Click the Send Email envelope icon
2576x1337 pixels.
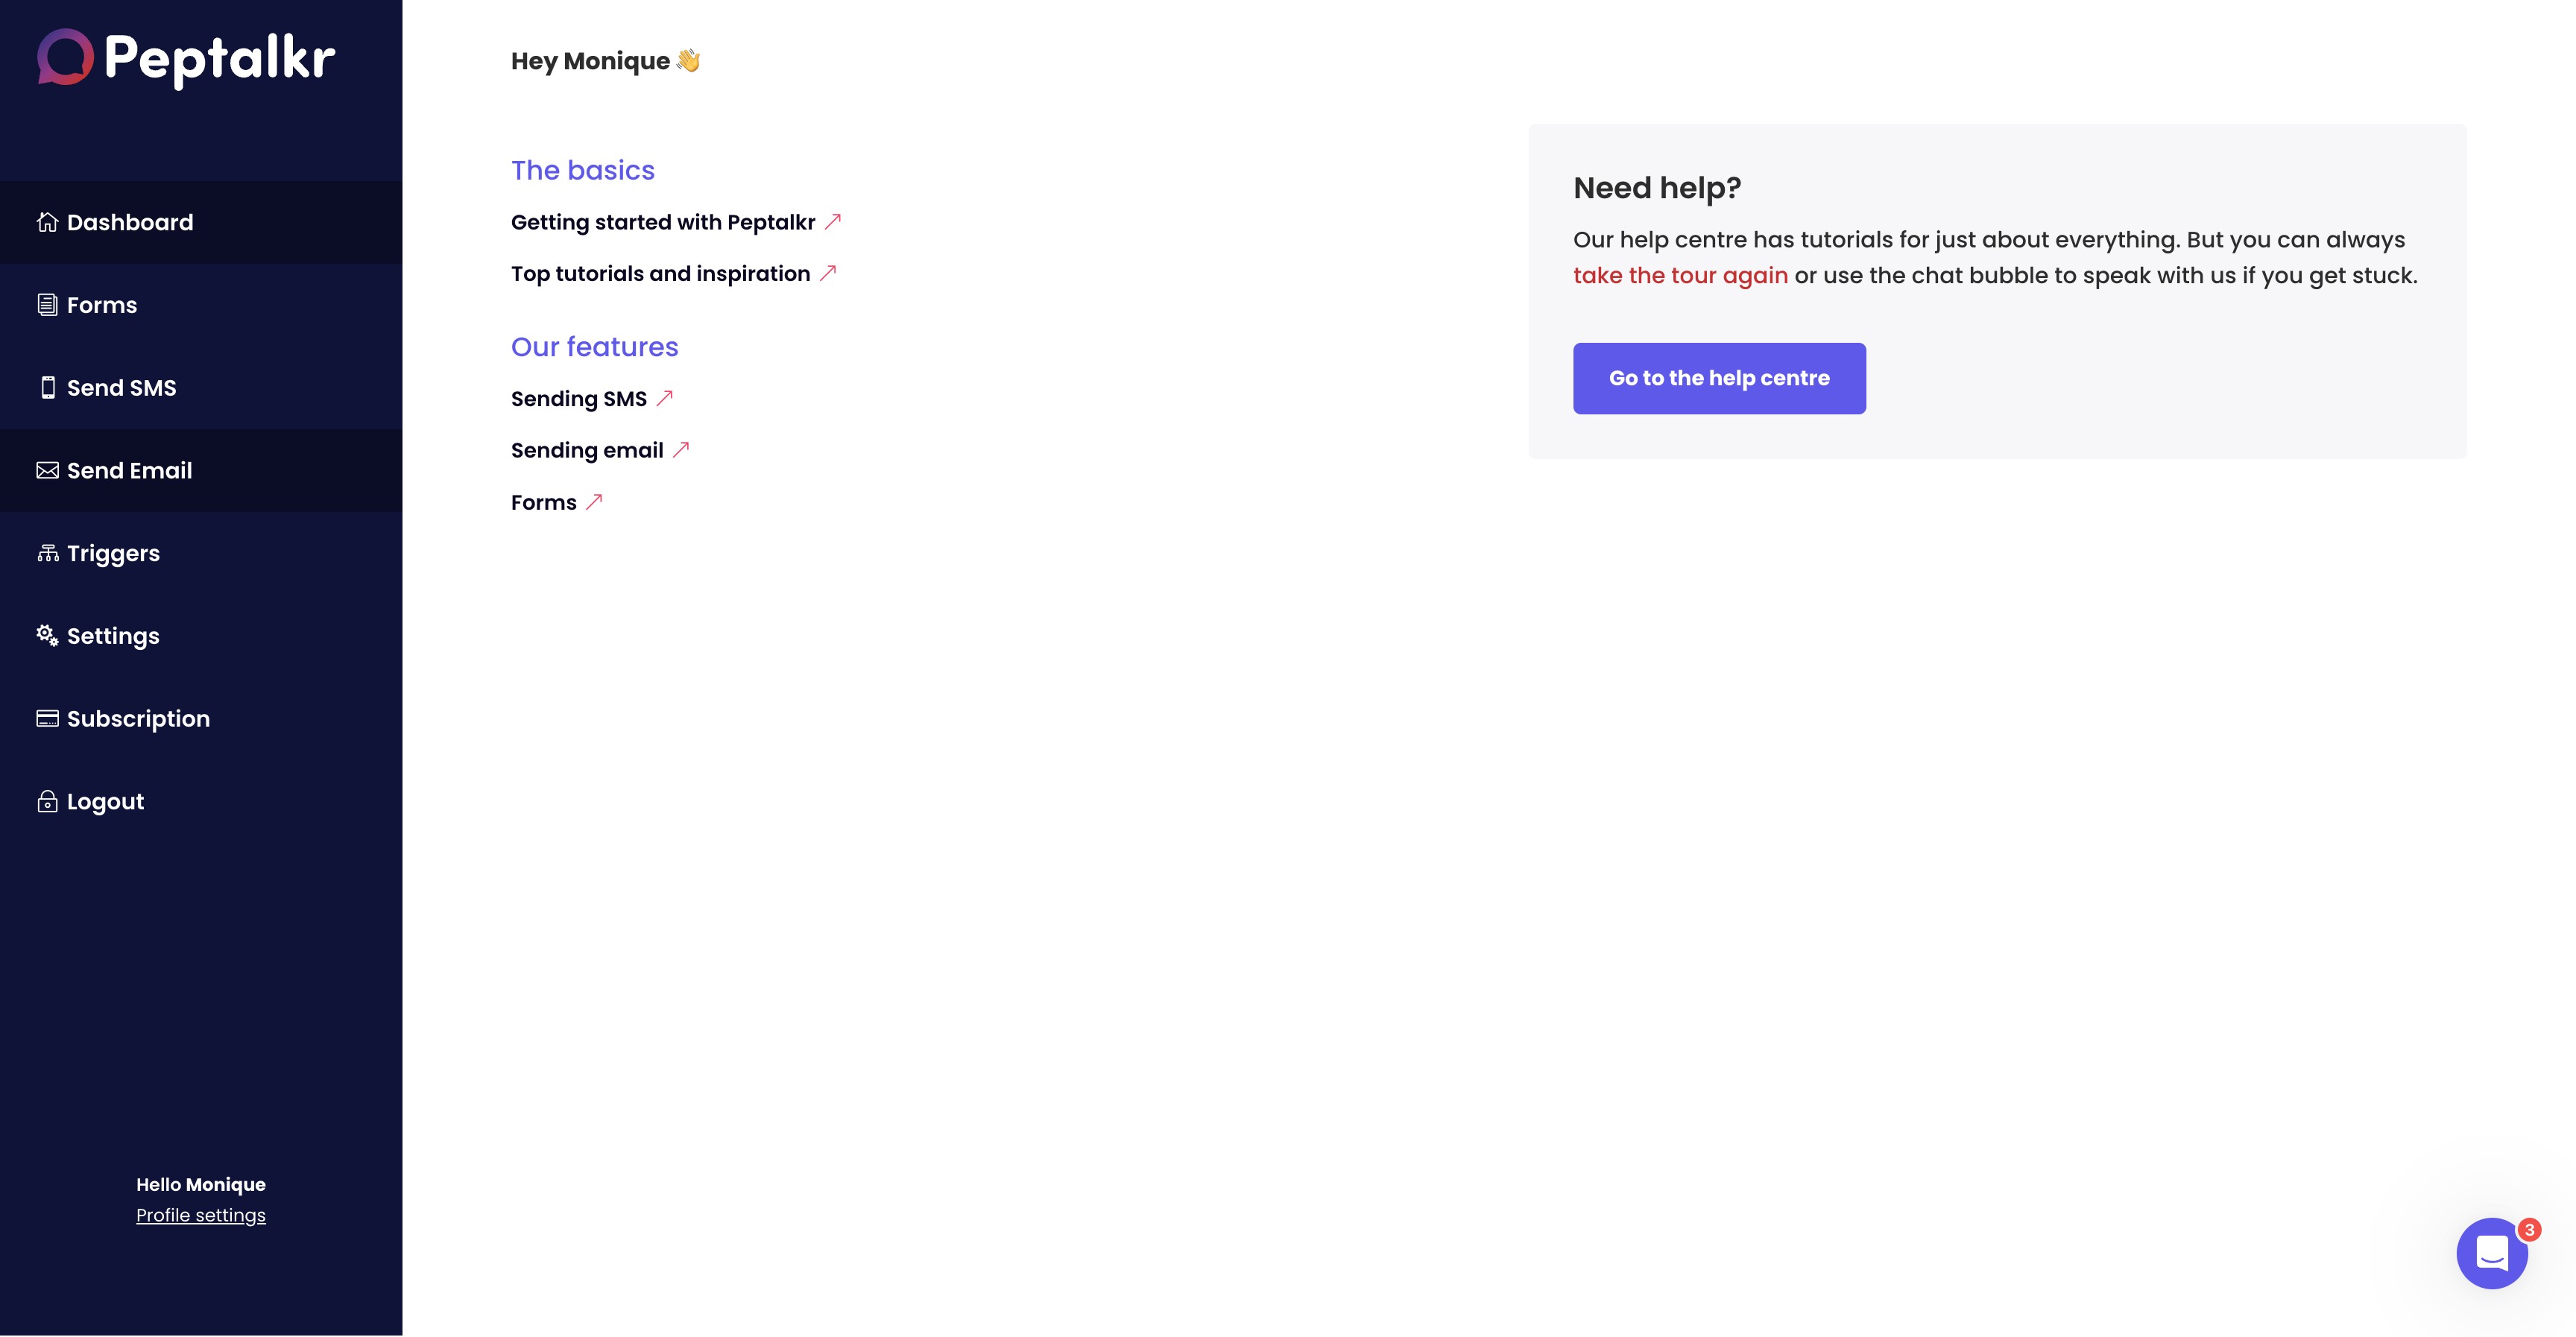click(x=47, y=471)
